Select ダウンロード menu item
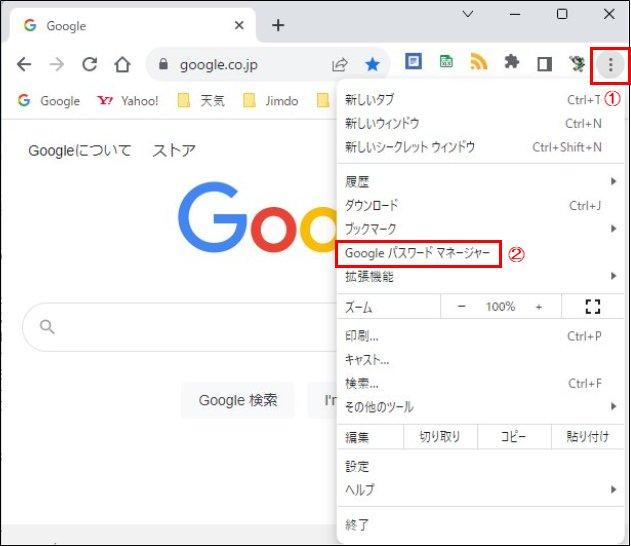 point(480,205)
